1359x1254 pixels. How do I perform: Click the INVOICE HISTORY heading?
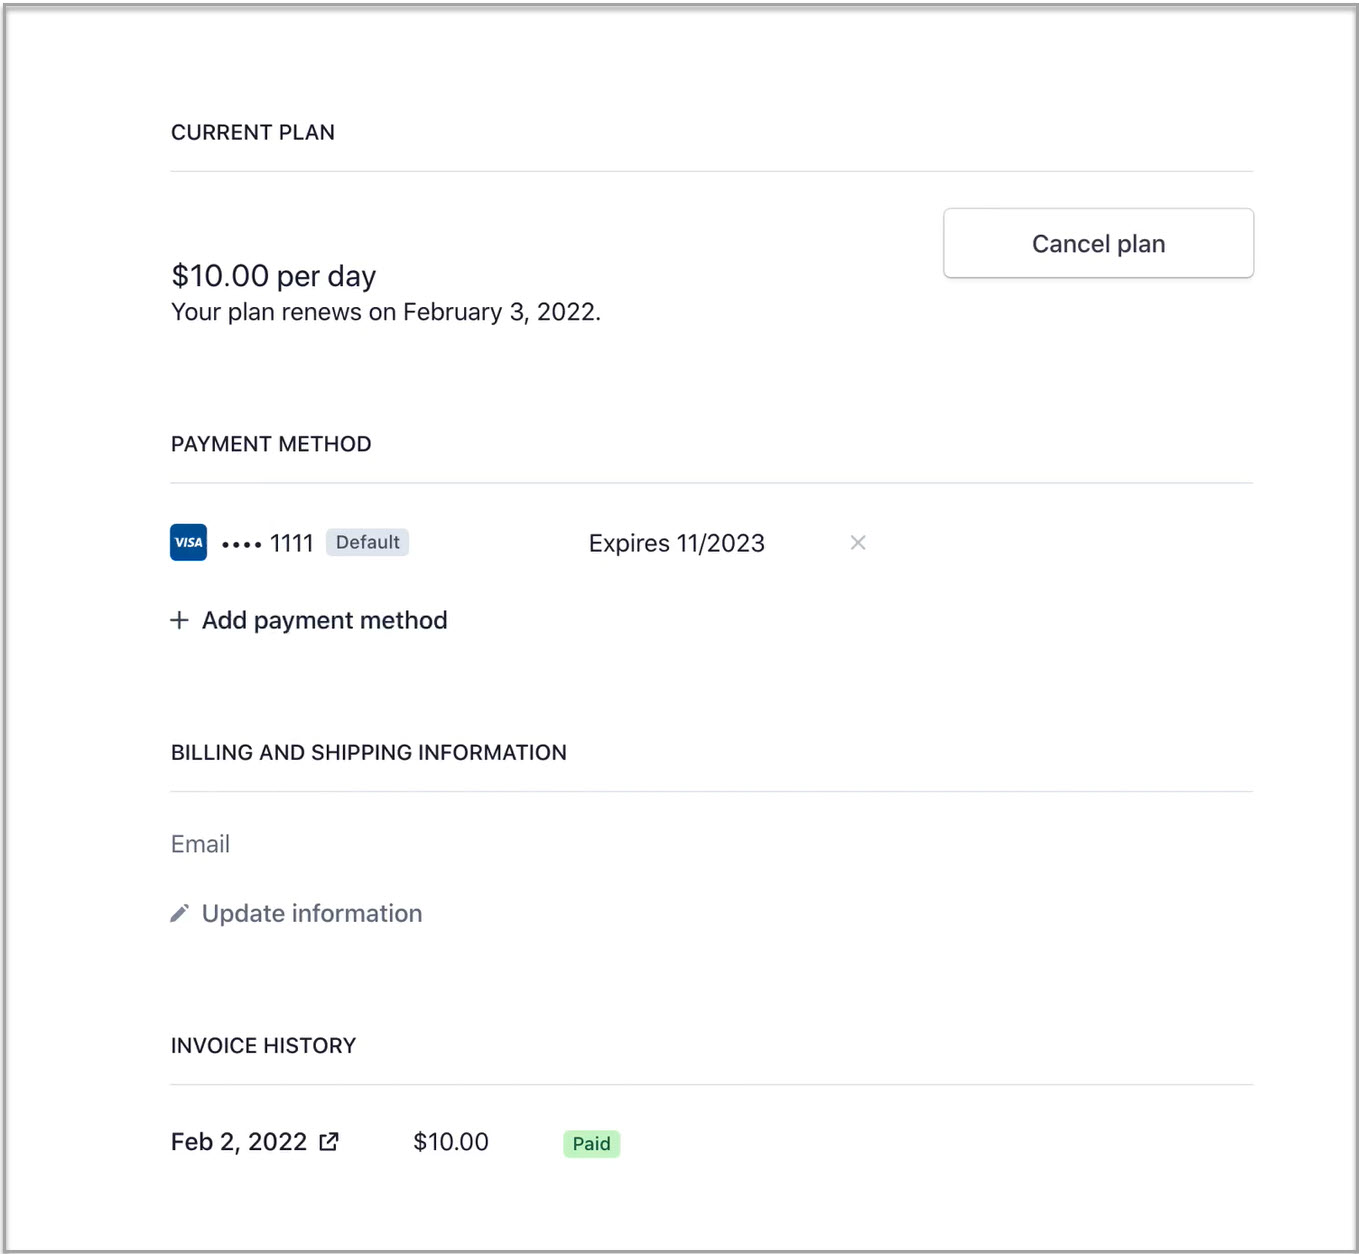(263, 1045)
